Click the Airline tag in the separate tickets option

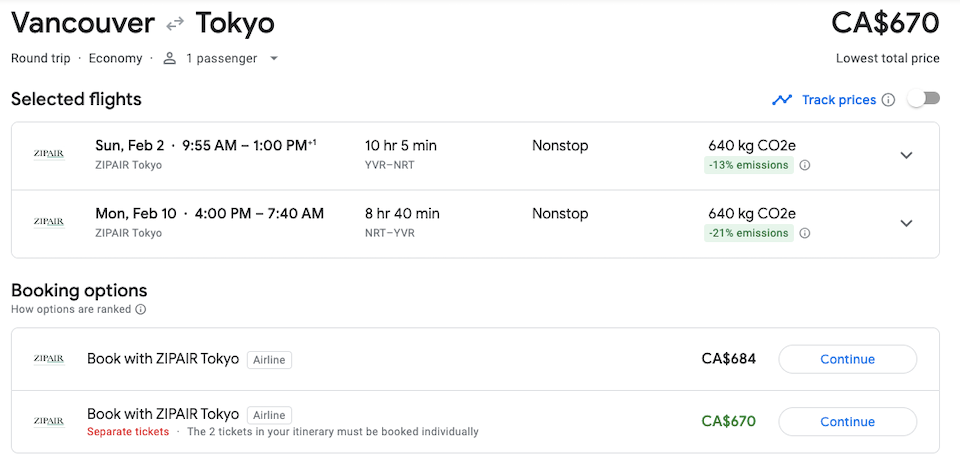[269, 415]
